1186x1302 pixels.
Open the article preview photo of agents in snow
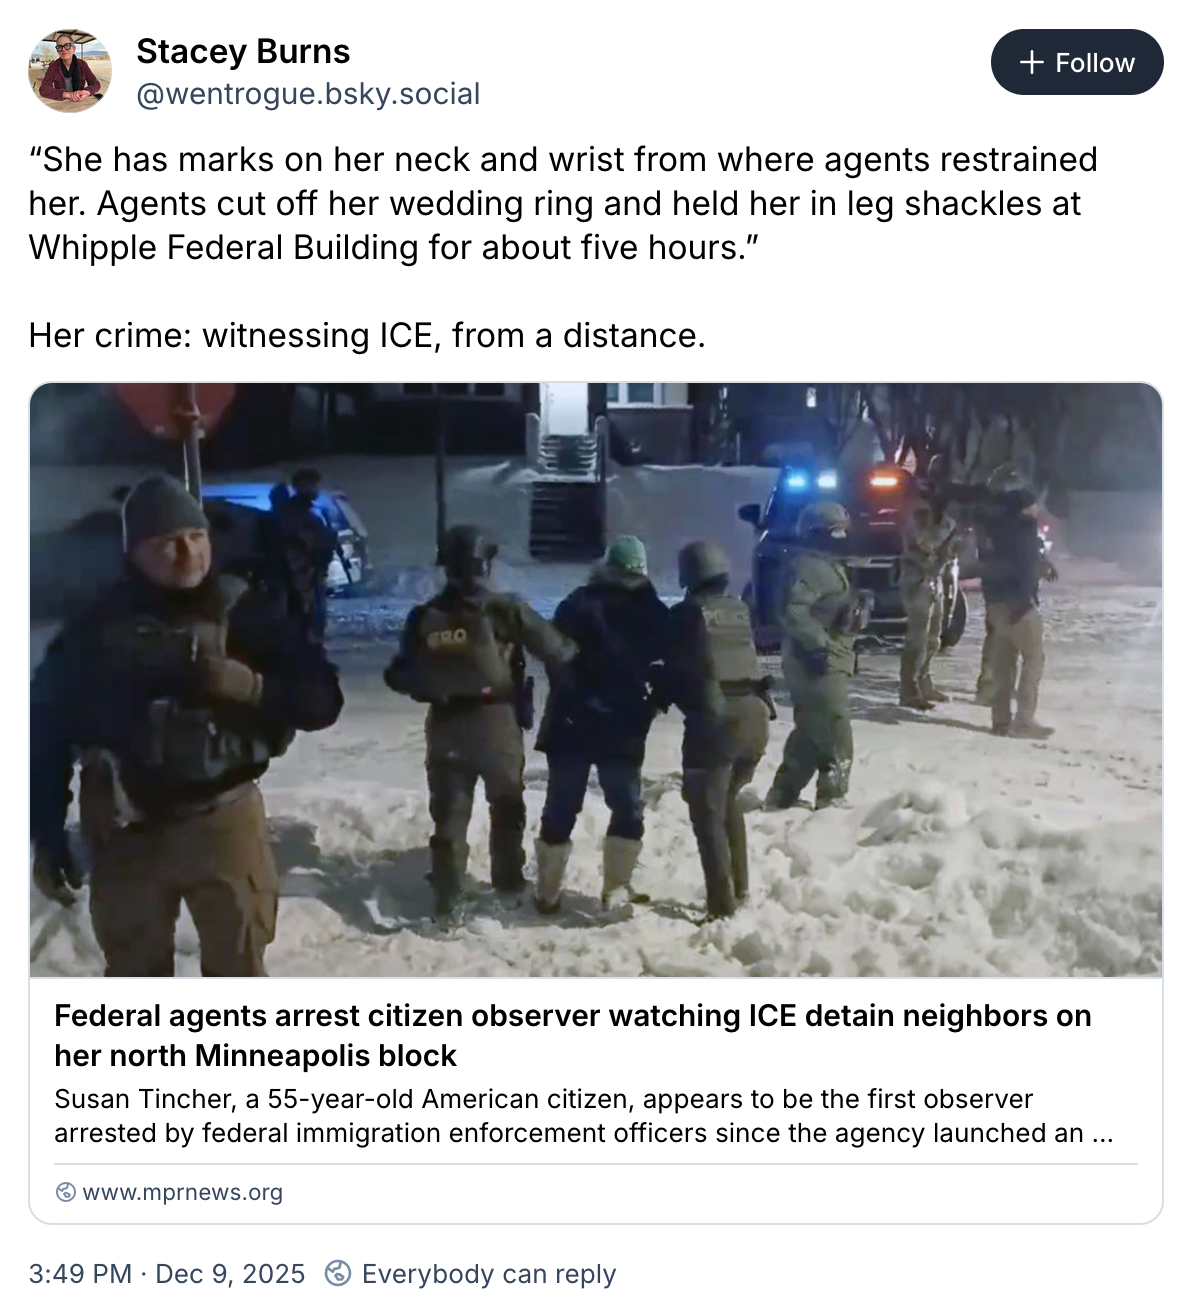[x=596, y=680]
